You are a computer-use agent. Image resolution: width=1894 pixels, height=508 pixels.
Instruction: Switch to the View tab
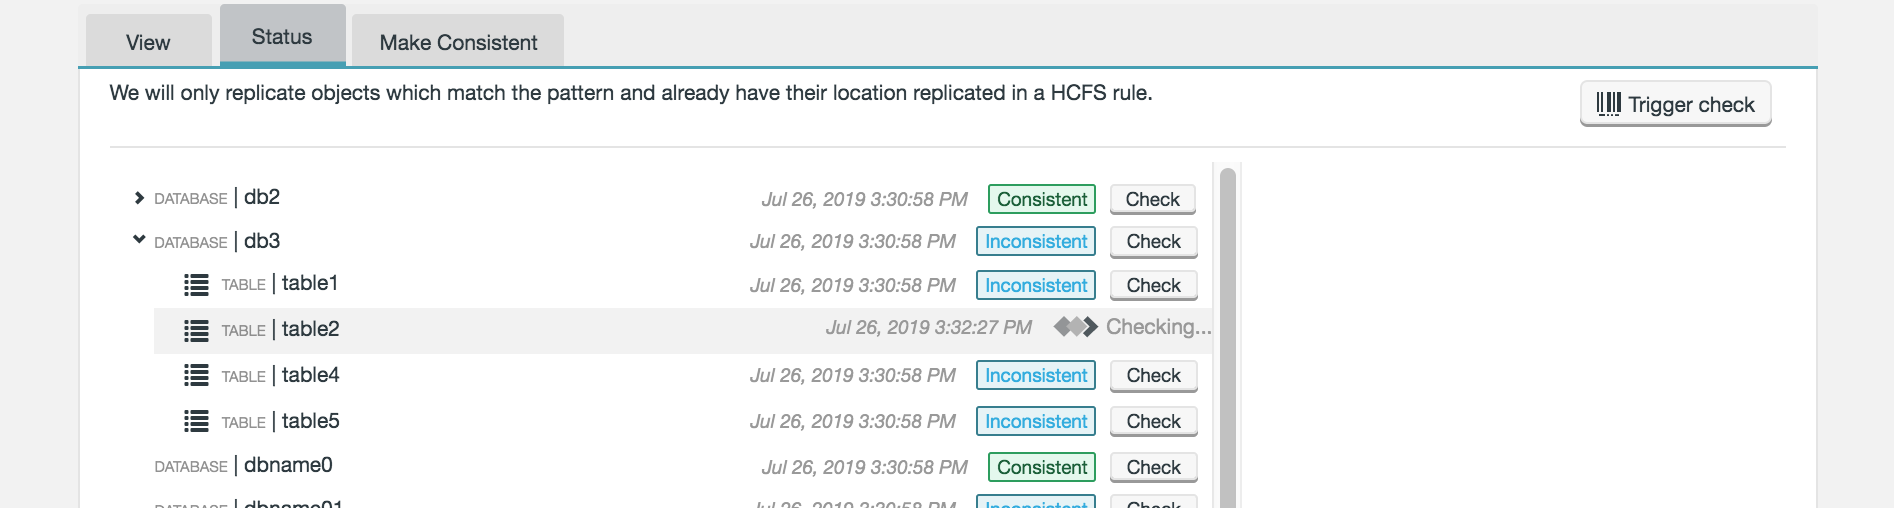tap(148, 42)
